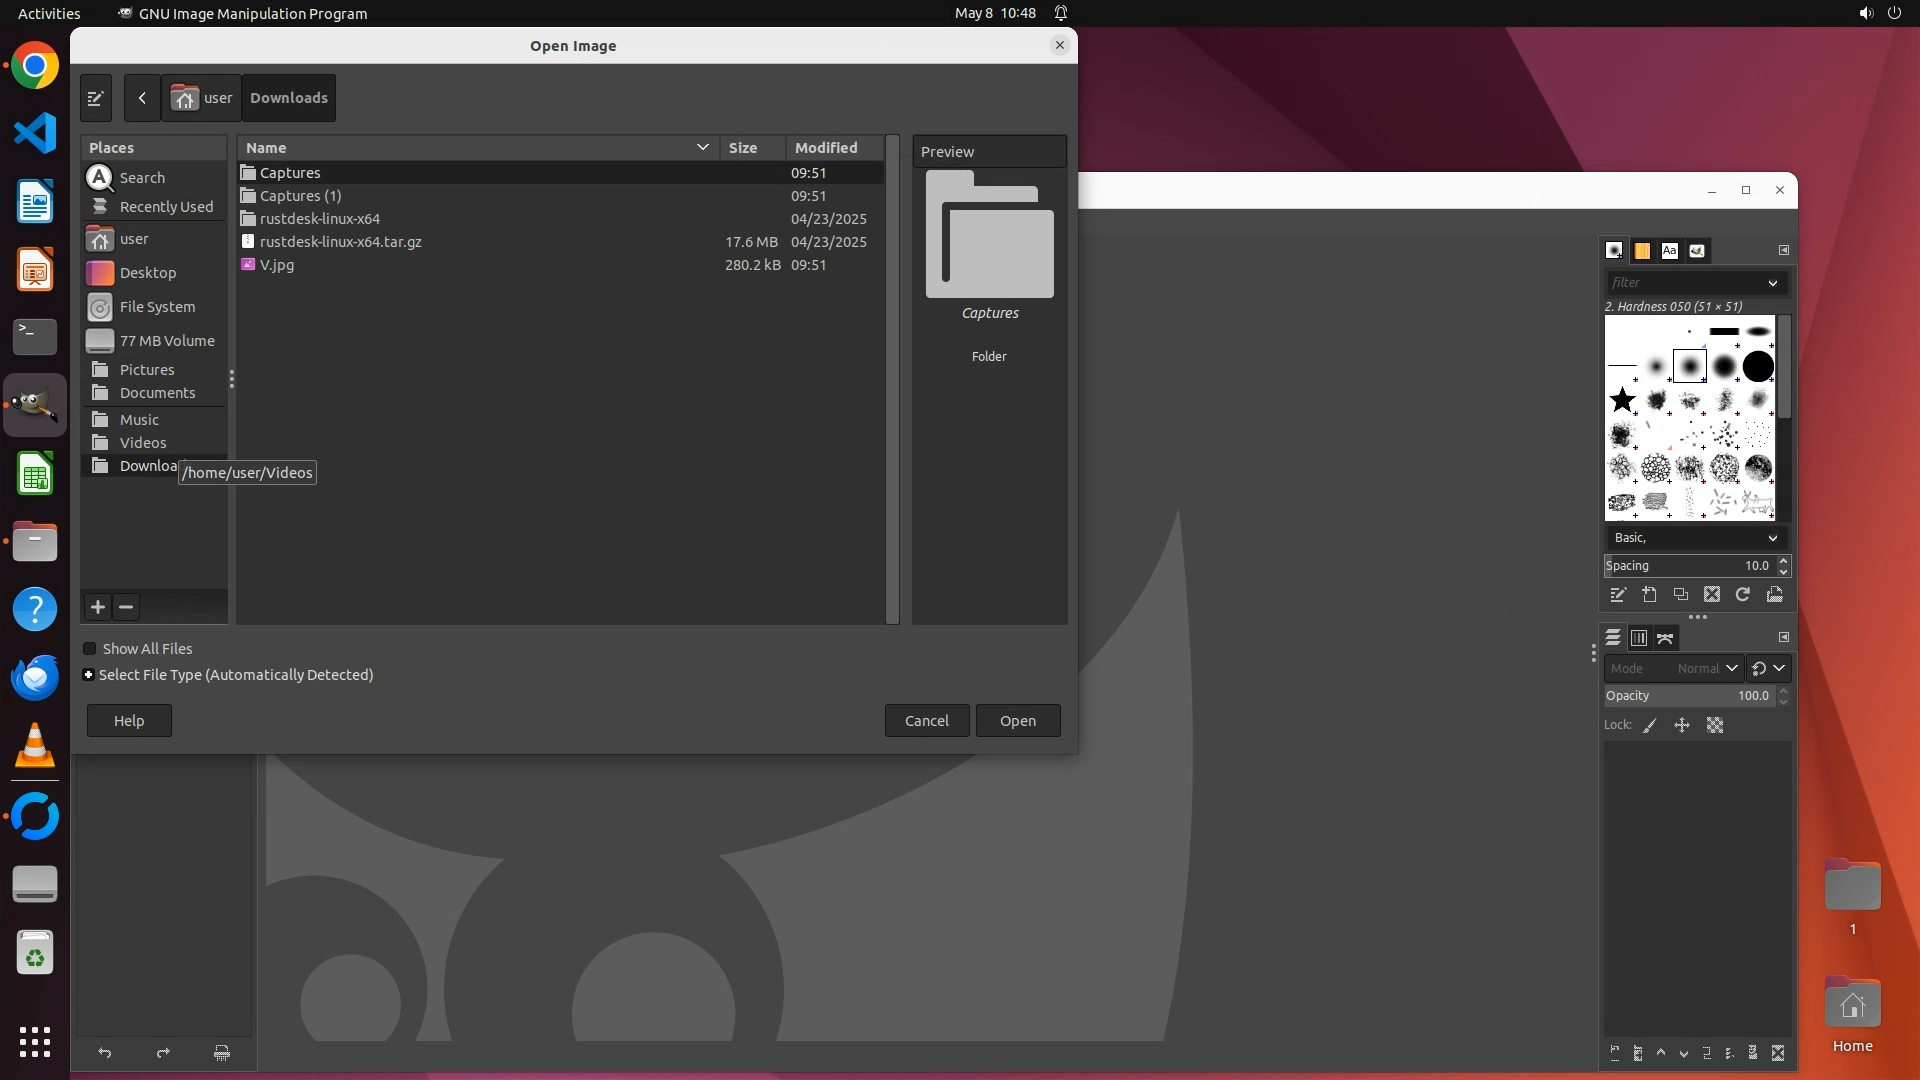Click the Open button

coord(1017,721)
